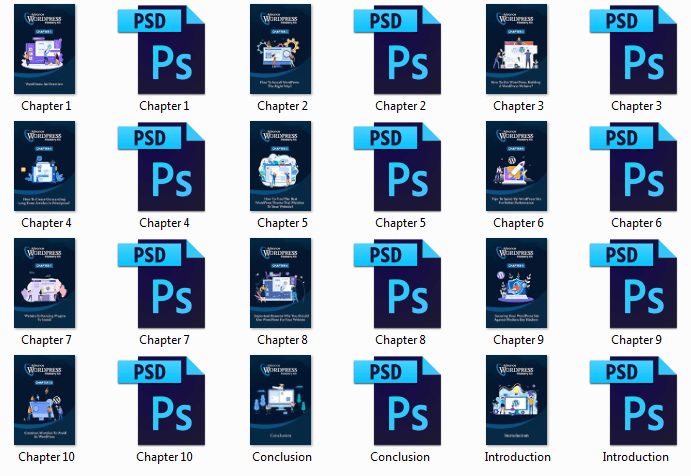Click the "Chapter 9" name under the cover thumbnail

tap(518, 340)
